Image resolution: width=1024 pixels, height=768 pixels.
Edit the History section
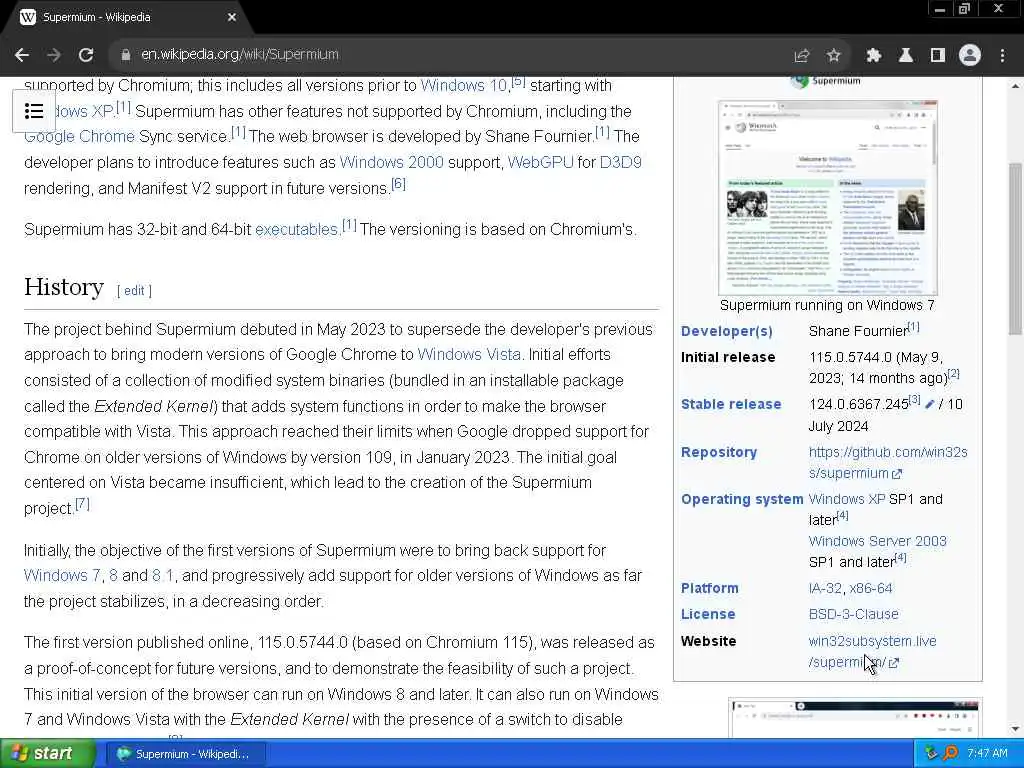134,291
